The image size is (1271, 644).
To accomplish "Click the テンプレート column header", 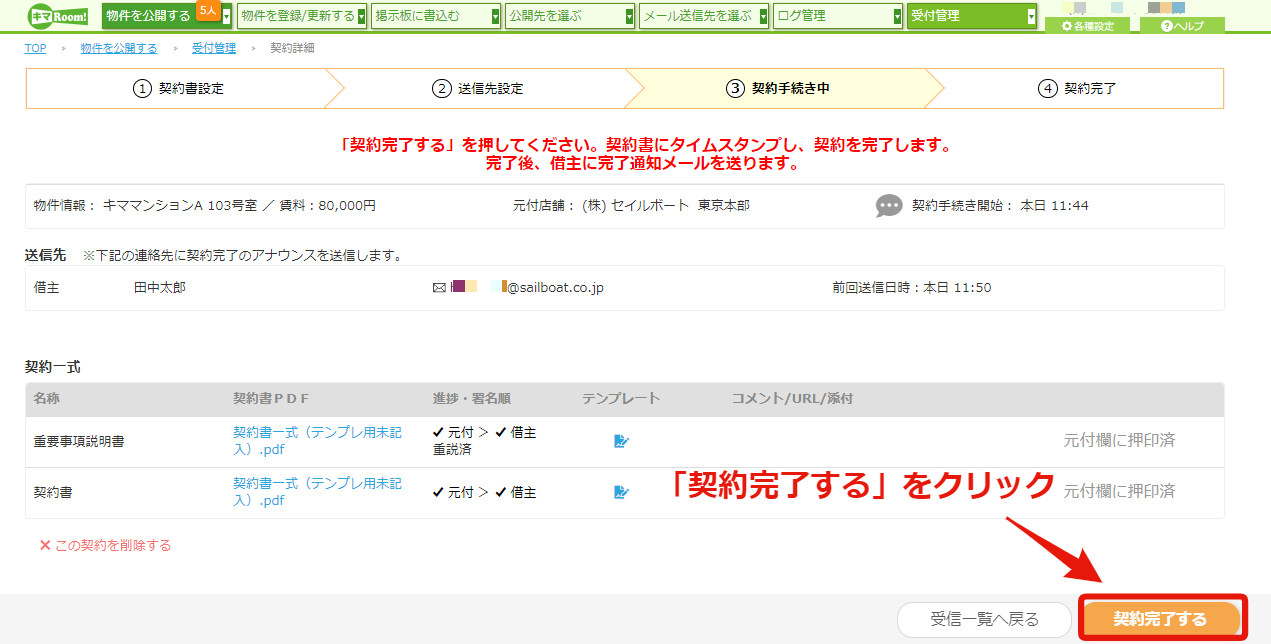I will [x=621, y=399].
